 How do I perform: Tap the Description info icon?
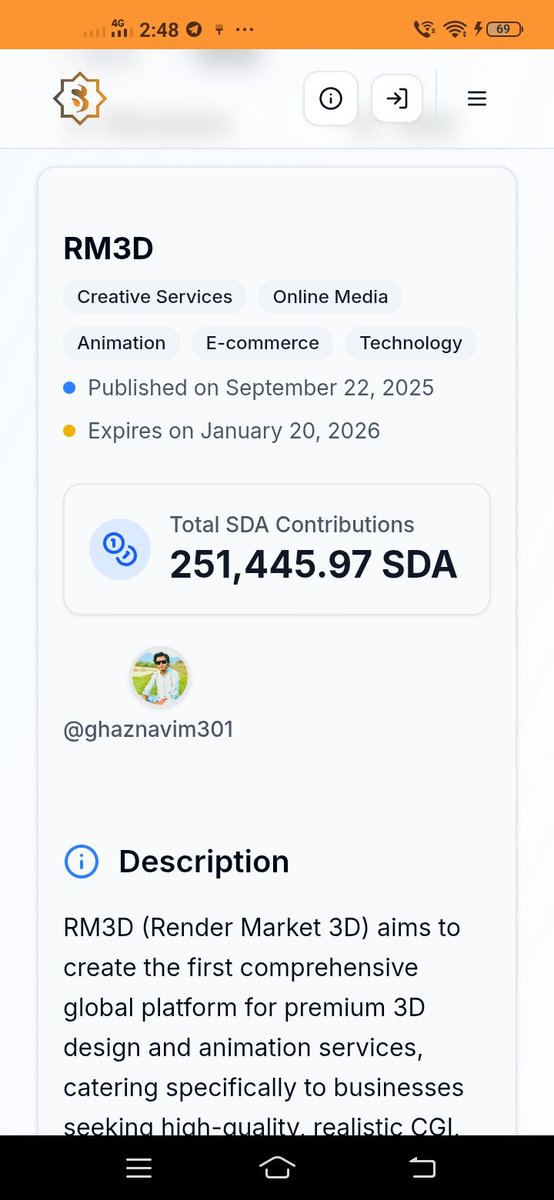82,861
